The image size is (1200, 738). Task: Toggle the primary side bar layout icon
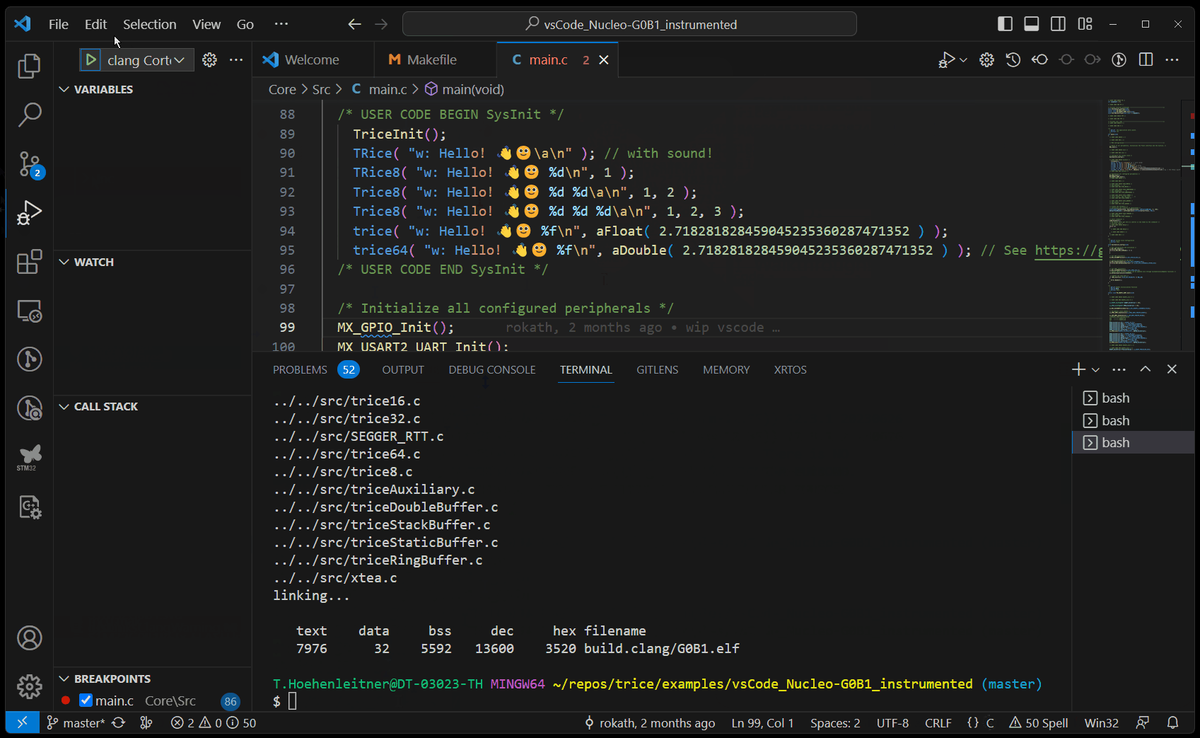1005,24
